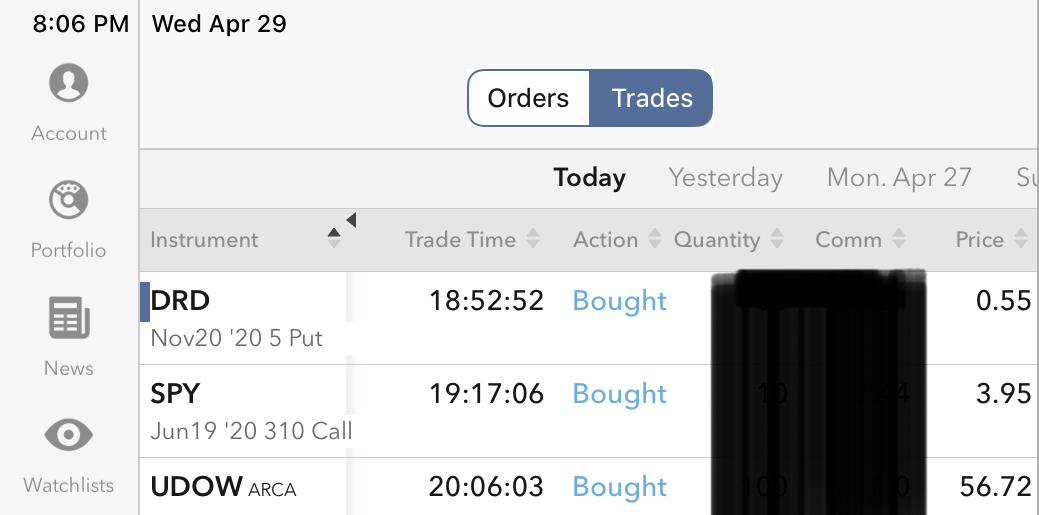Open the Watchlists eye icon
This screenshot has height=515, width=1039.
click(x=68, y=436)
